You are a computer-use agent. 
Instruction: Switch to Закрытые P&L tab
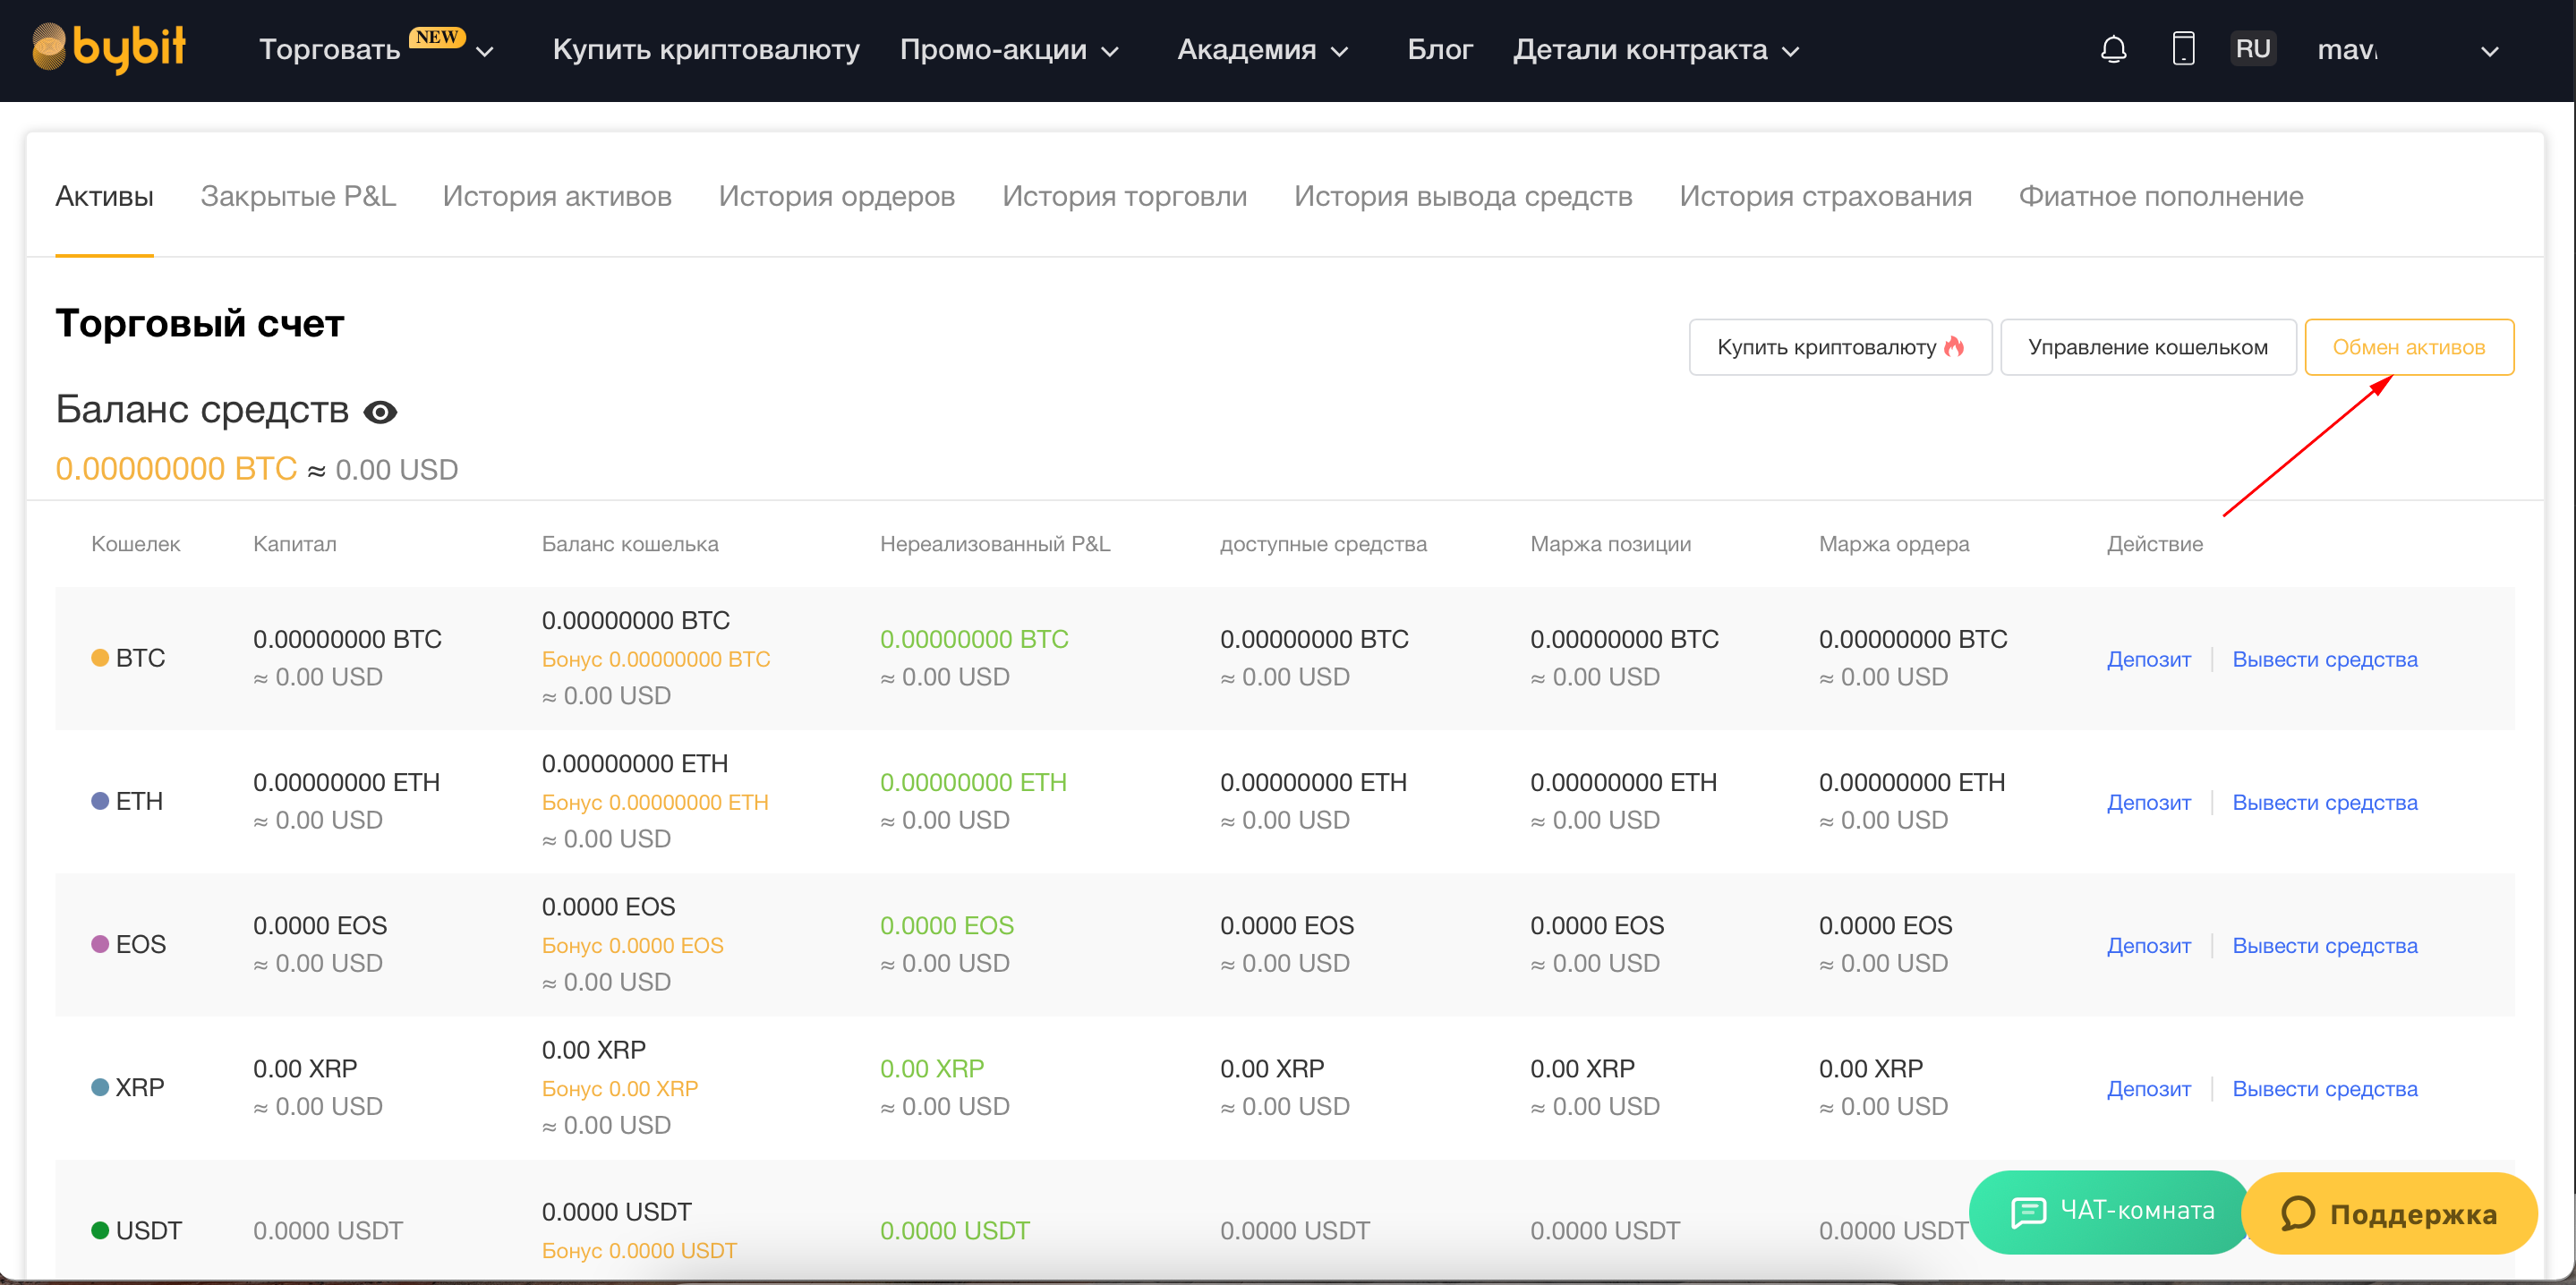[x=298, y=197]
